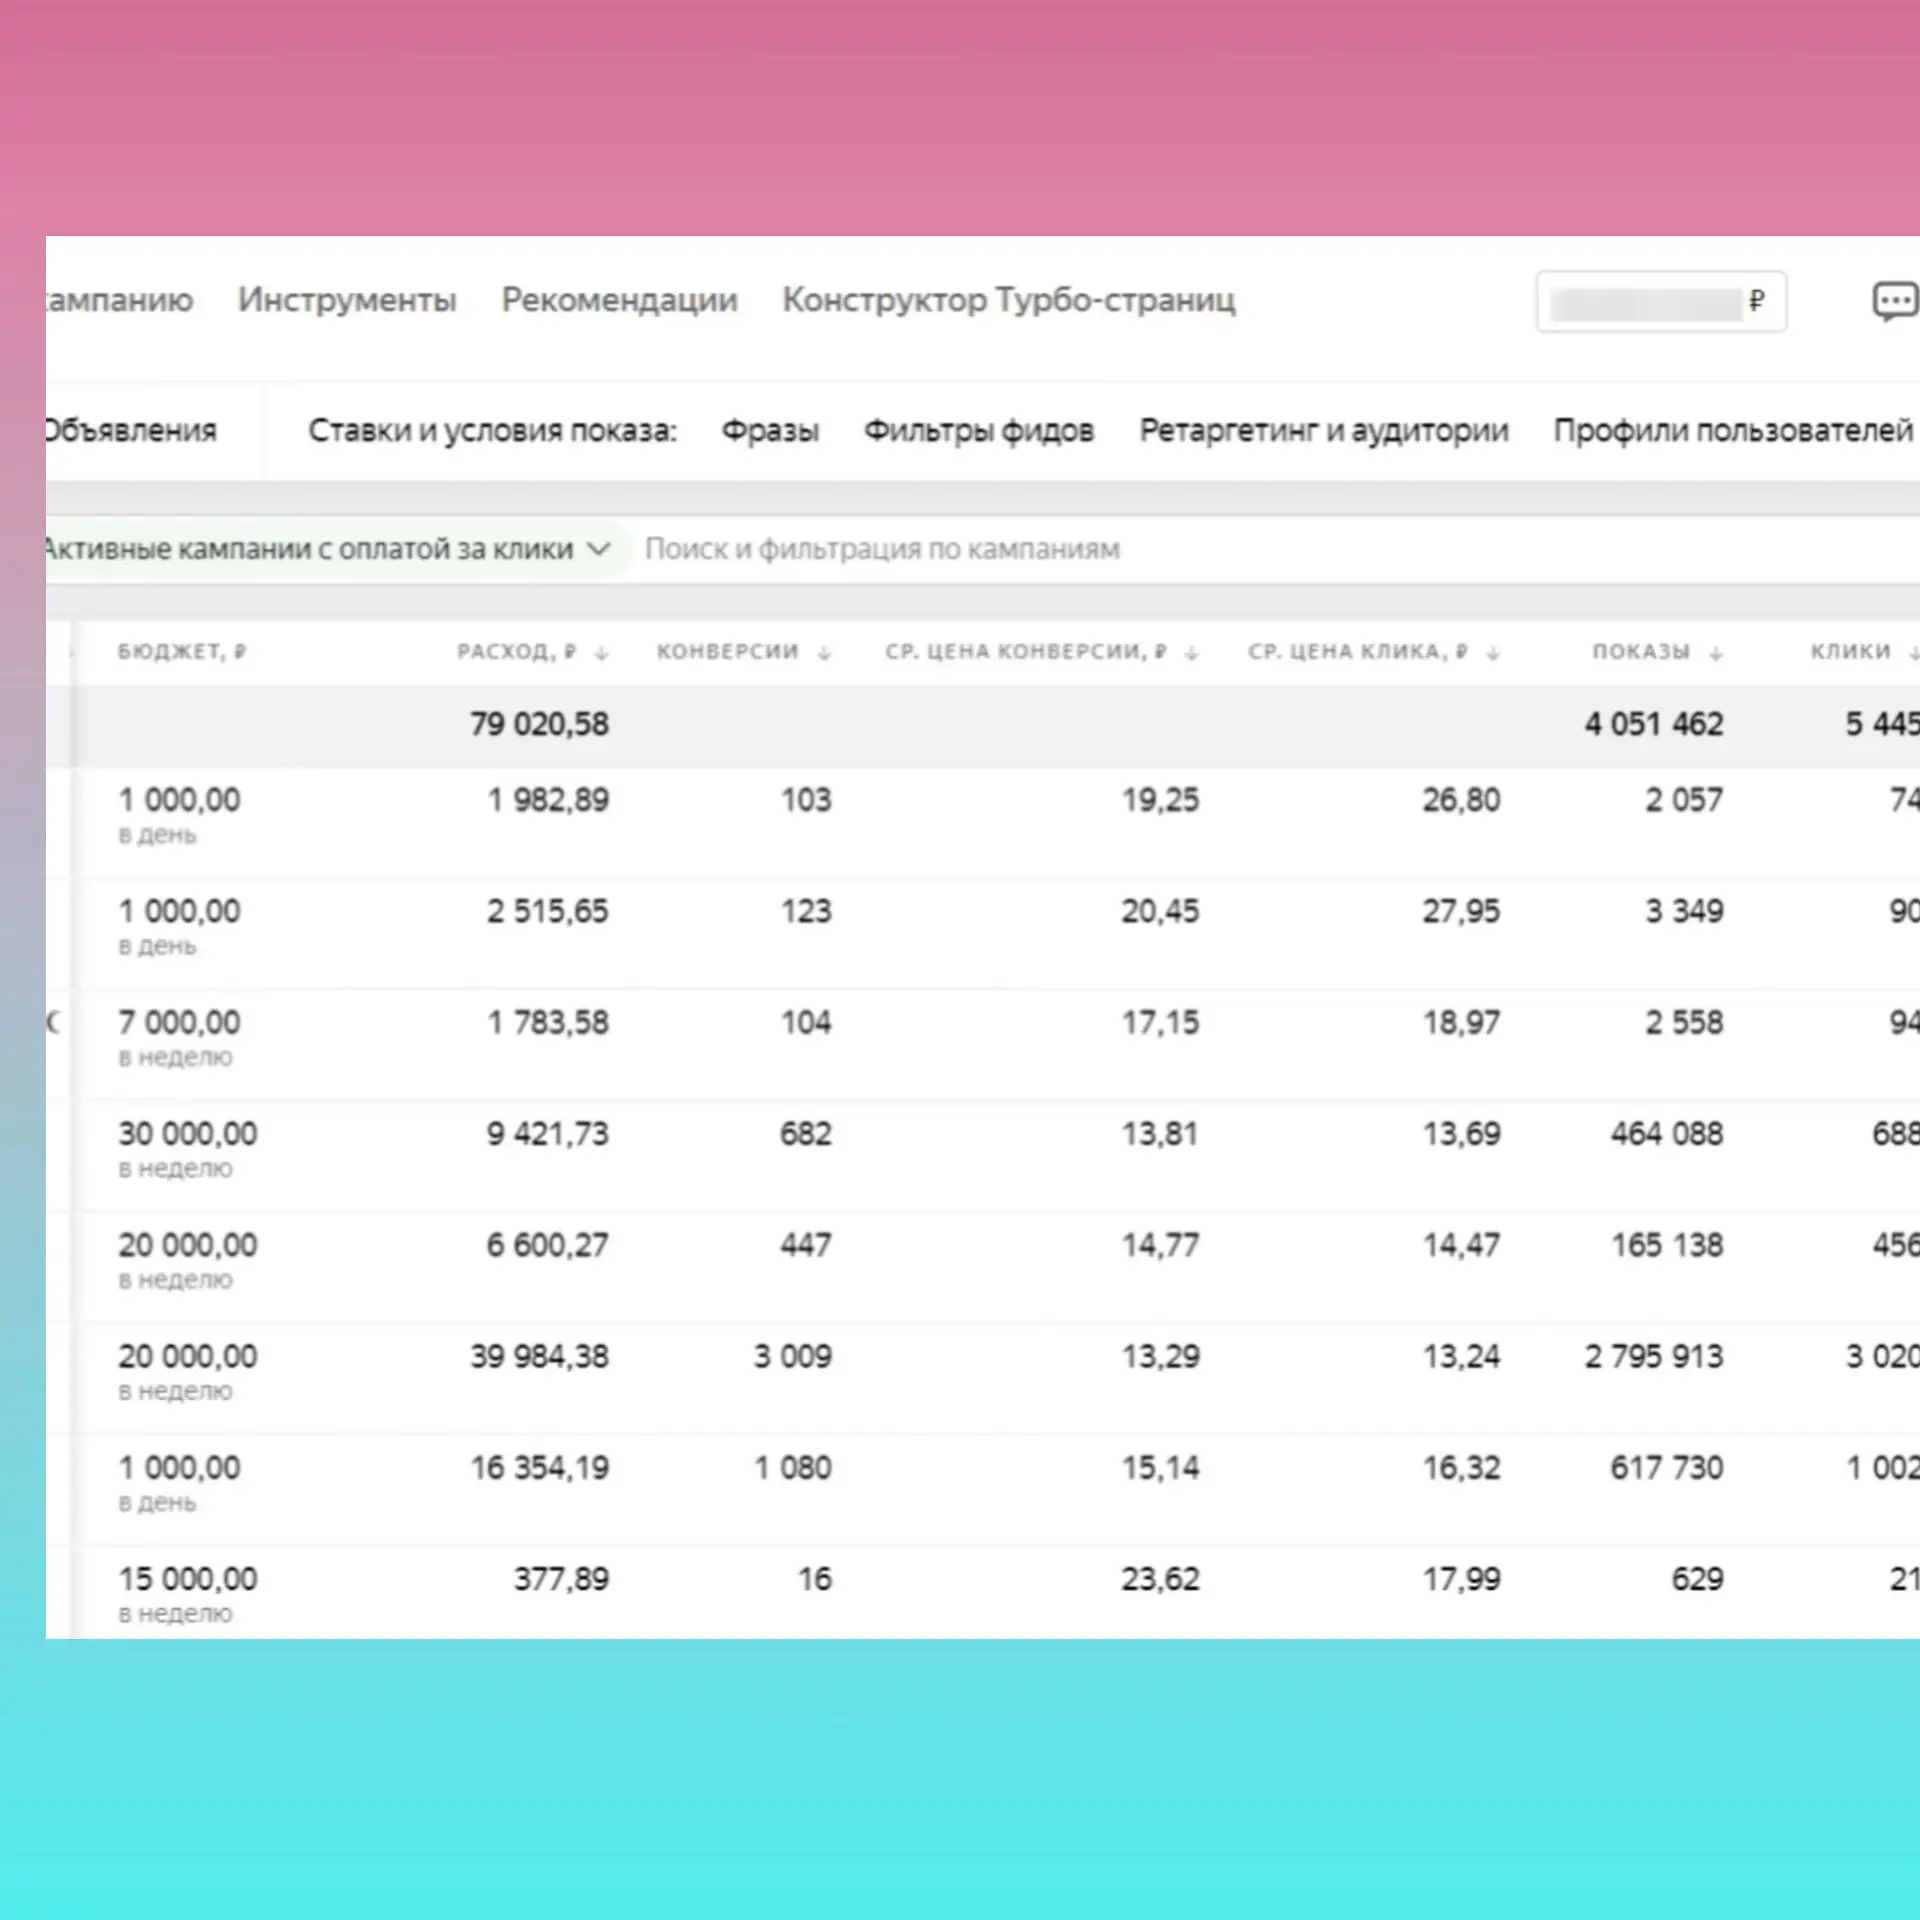Click the Бюджет column header
Image resolution: width=1920 pixels, height=1920 pixels.
(182, 652)
